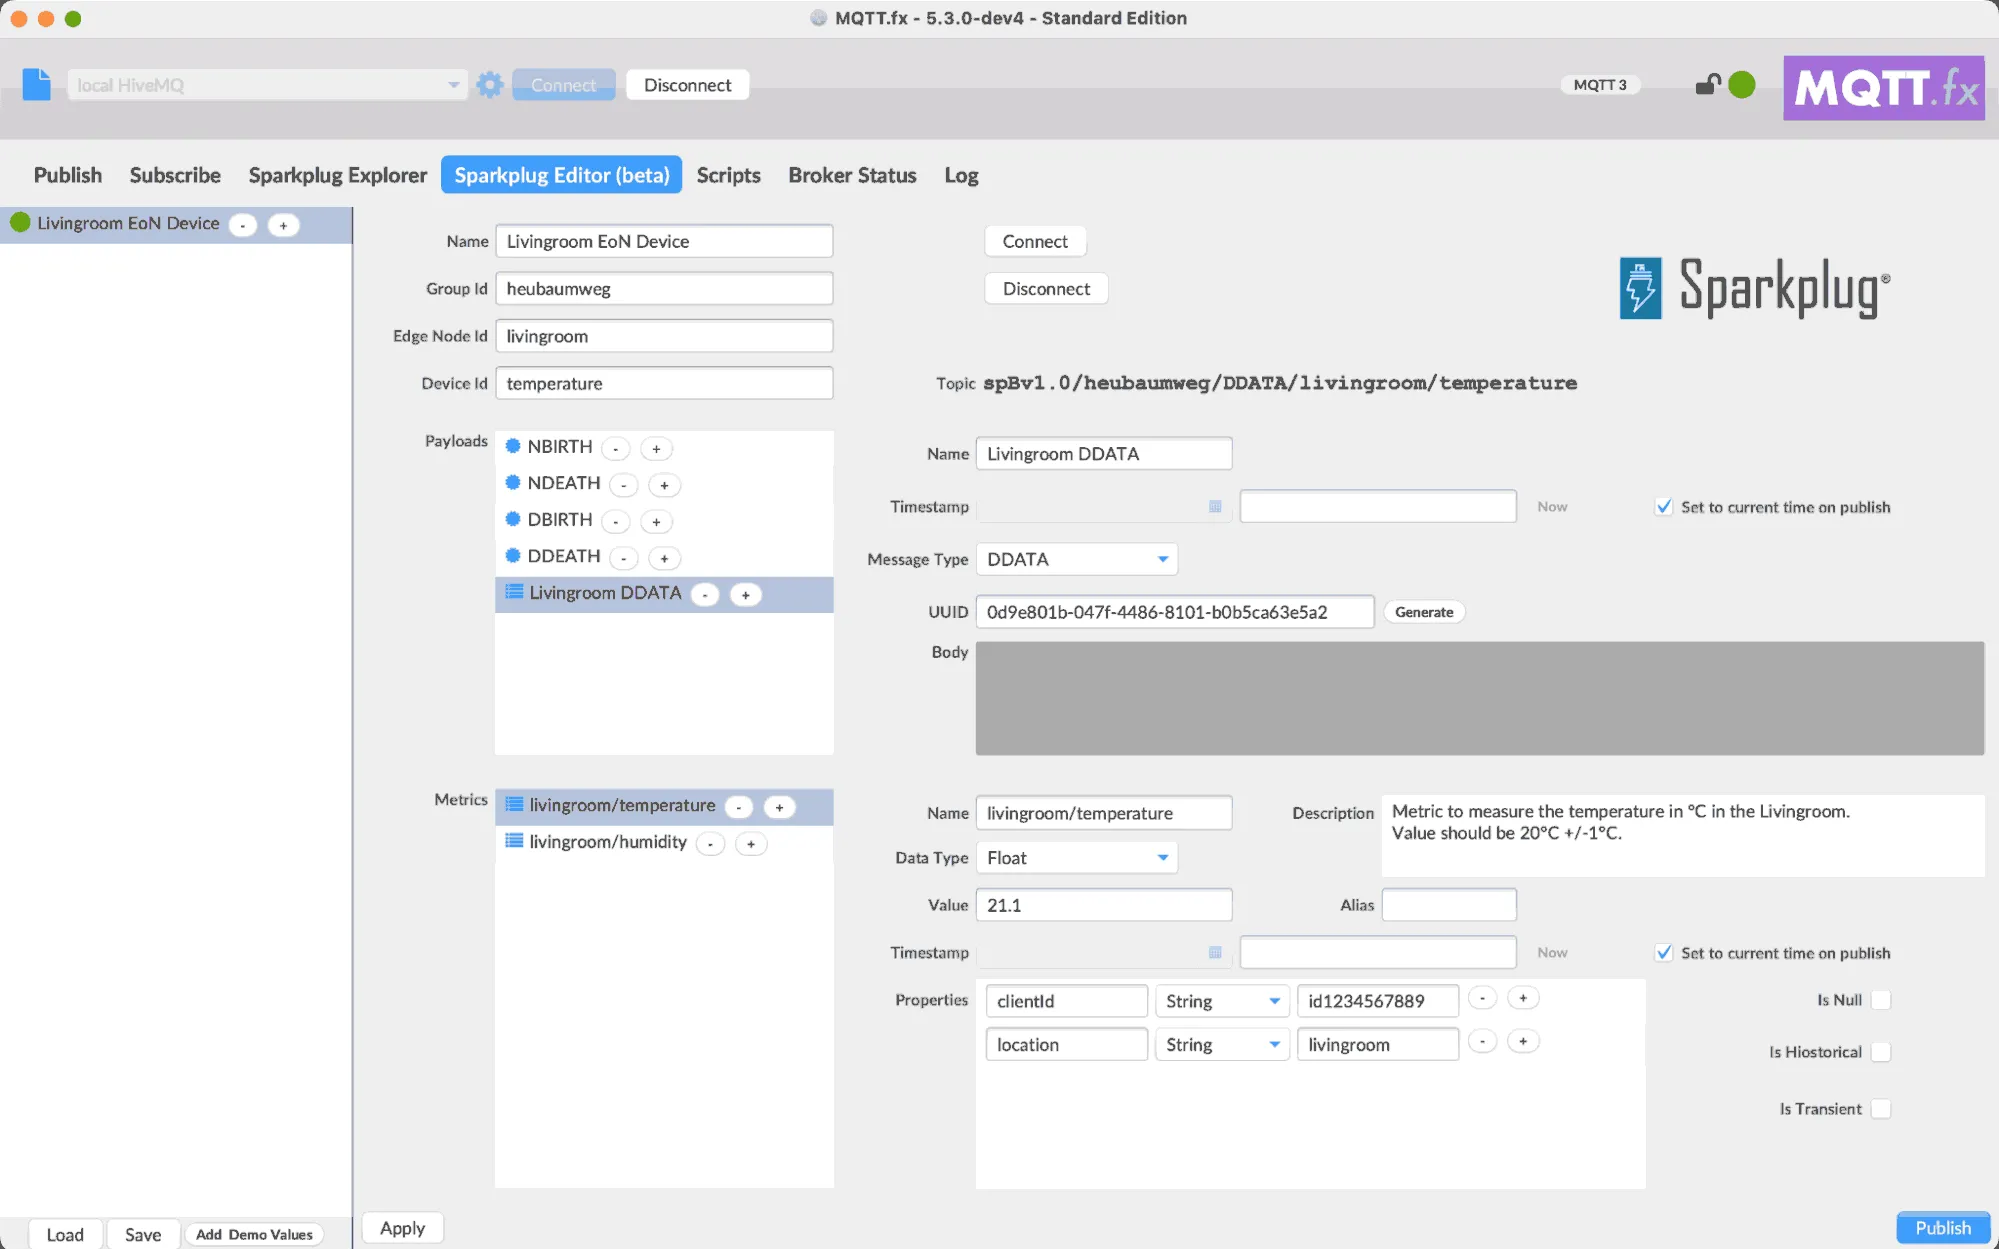Click the Apply button
Viewport: 1999px width, 1250px height.
pyautogui.click(x=402, y=1228)
